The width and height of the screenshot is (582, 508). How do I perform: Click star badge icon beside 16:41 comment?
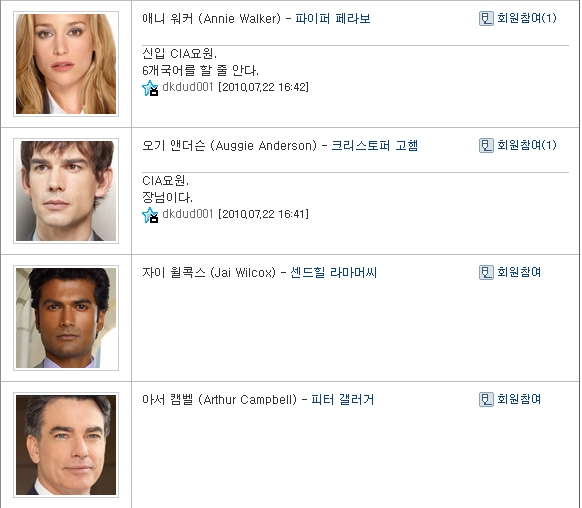pyautogui.click(x=150, y=215)
